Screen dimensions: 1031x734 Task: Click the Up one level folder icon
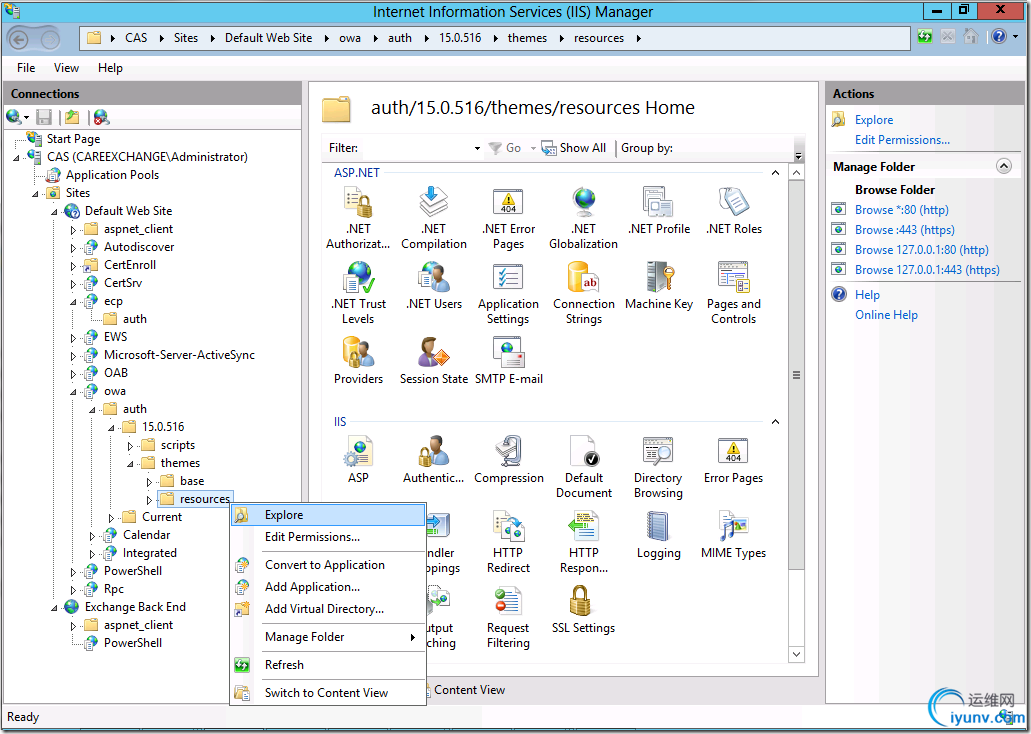click(x=72, y=117)
